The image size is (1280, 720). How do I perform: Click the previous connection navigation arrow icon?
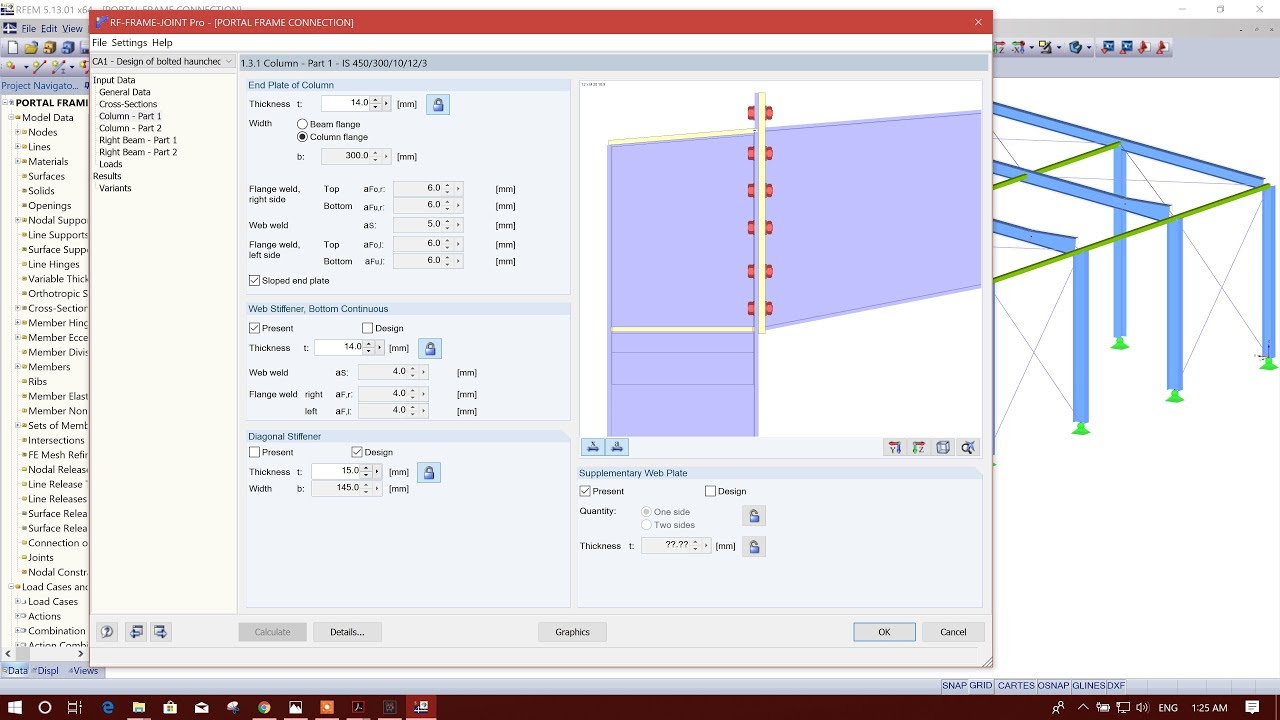tap(136, 631)
